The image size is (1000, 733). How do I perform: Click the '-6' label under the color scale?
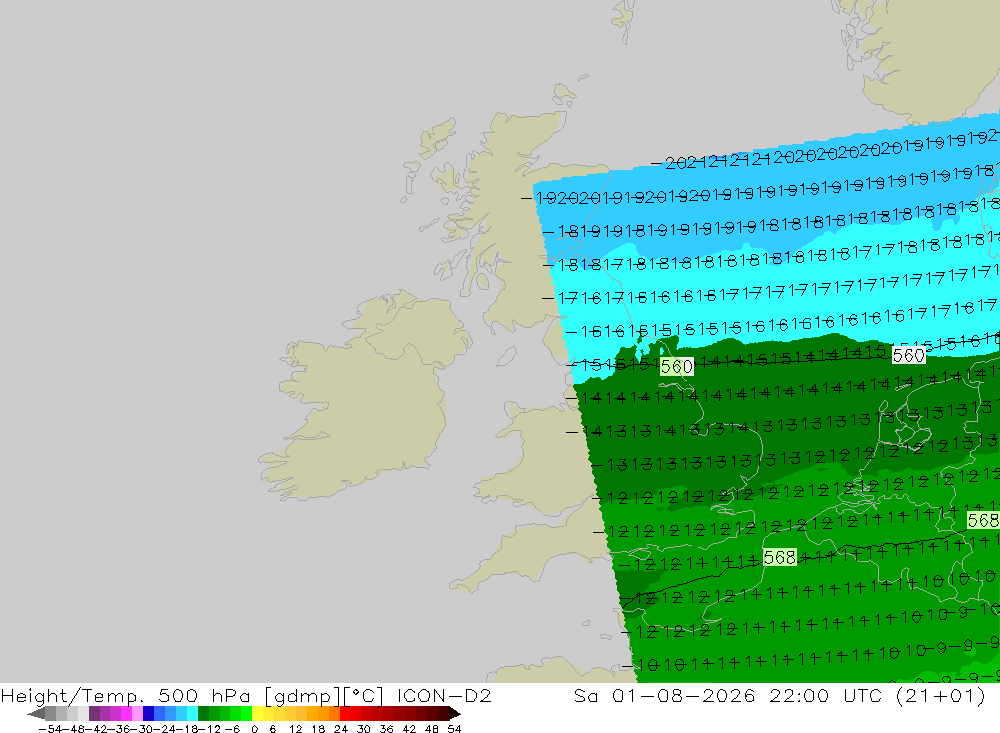[232, 729]
